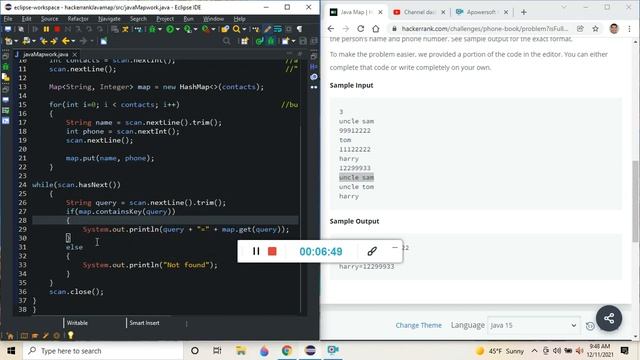This screenshot has width=640, height=360.
Task: Open the Coverage icon dropdown arrow
Action: pyautogui.click(x=196, y=29)
